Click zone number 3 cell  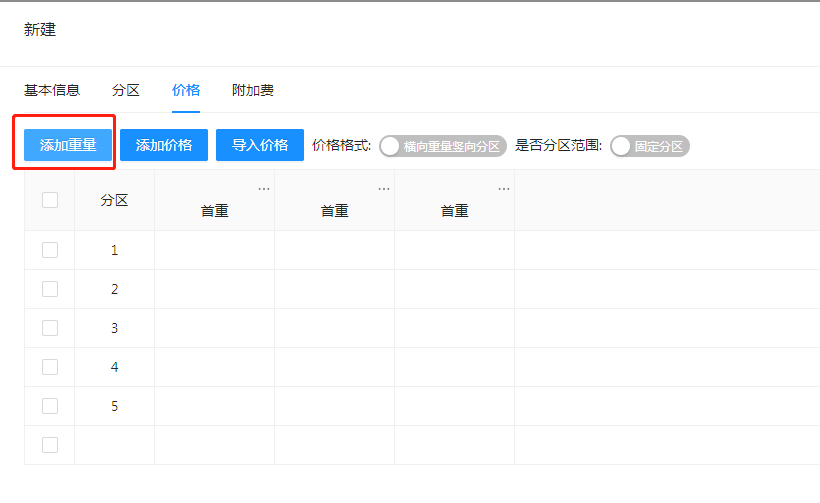pos(115,328)
